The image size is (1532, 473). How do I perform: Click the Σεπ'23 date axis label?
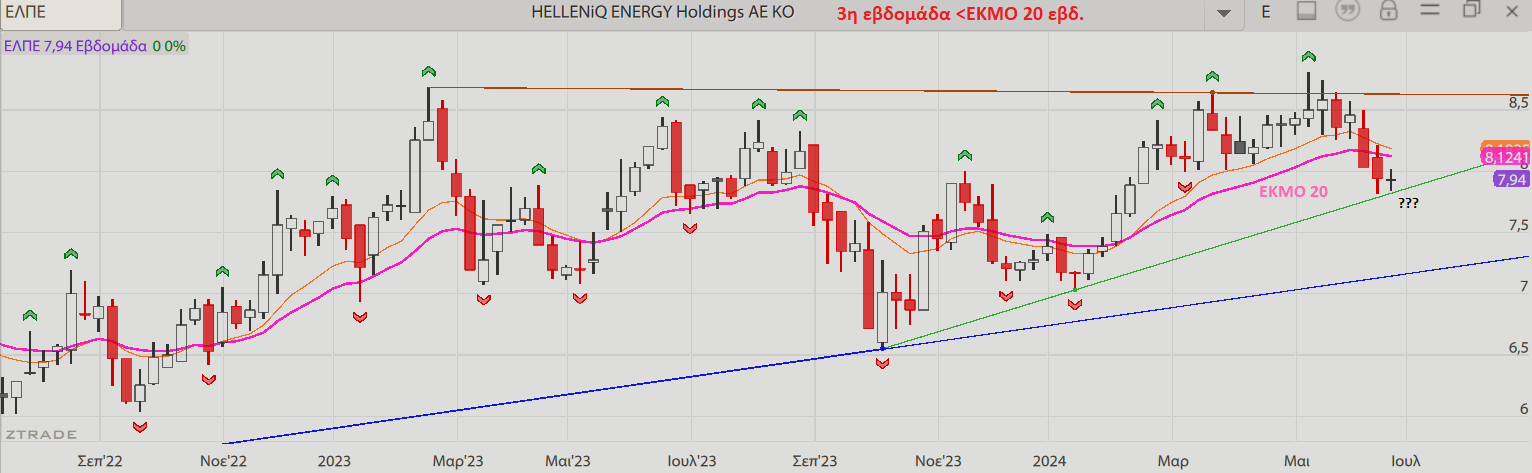point(814,462)
